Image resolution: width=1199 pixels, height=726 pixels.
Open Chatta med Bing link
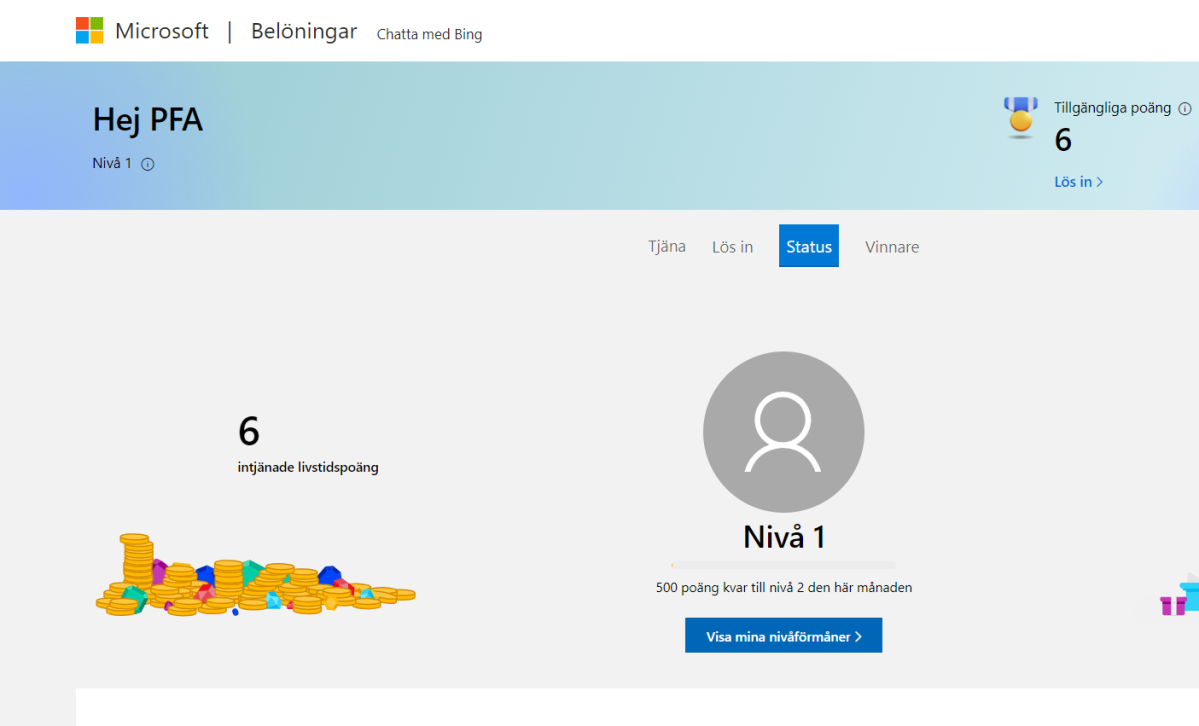pos(429,35)
